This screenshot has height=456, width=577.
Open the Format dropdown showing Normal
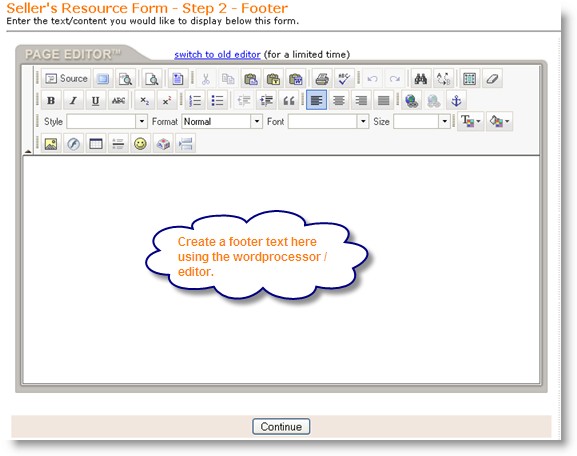222,121
